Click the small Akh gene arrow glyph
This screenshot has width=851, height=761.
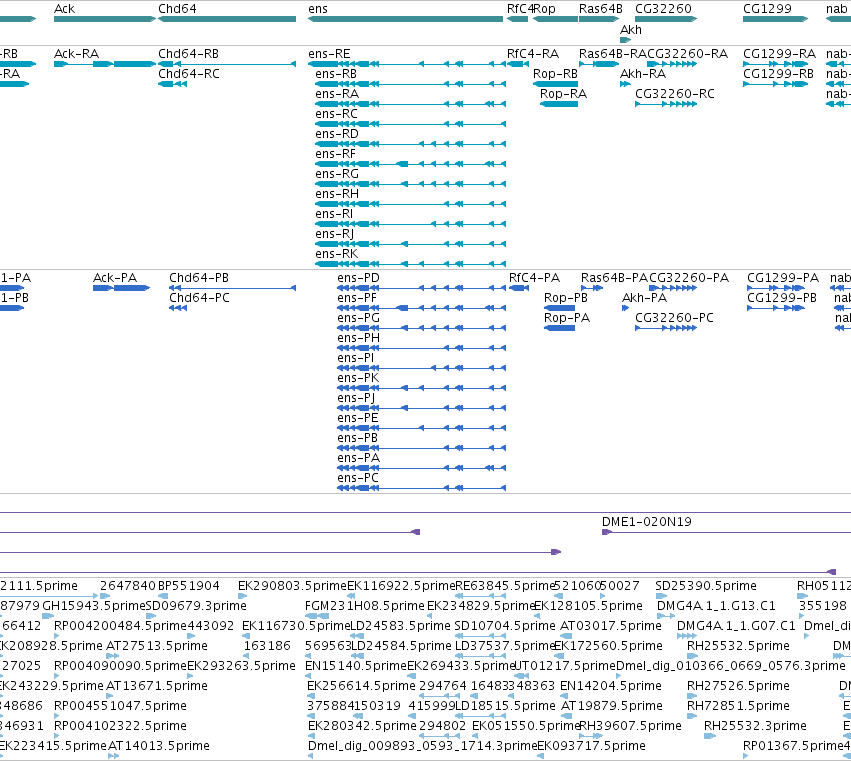[625, 40]
